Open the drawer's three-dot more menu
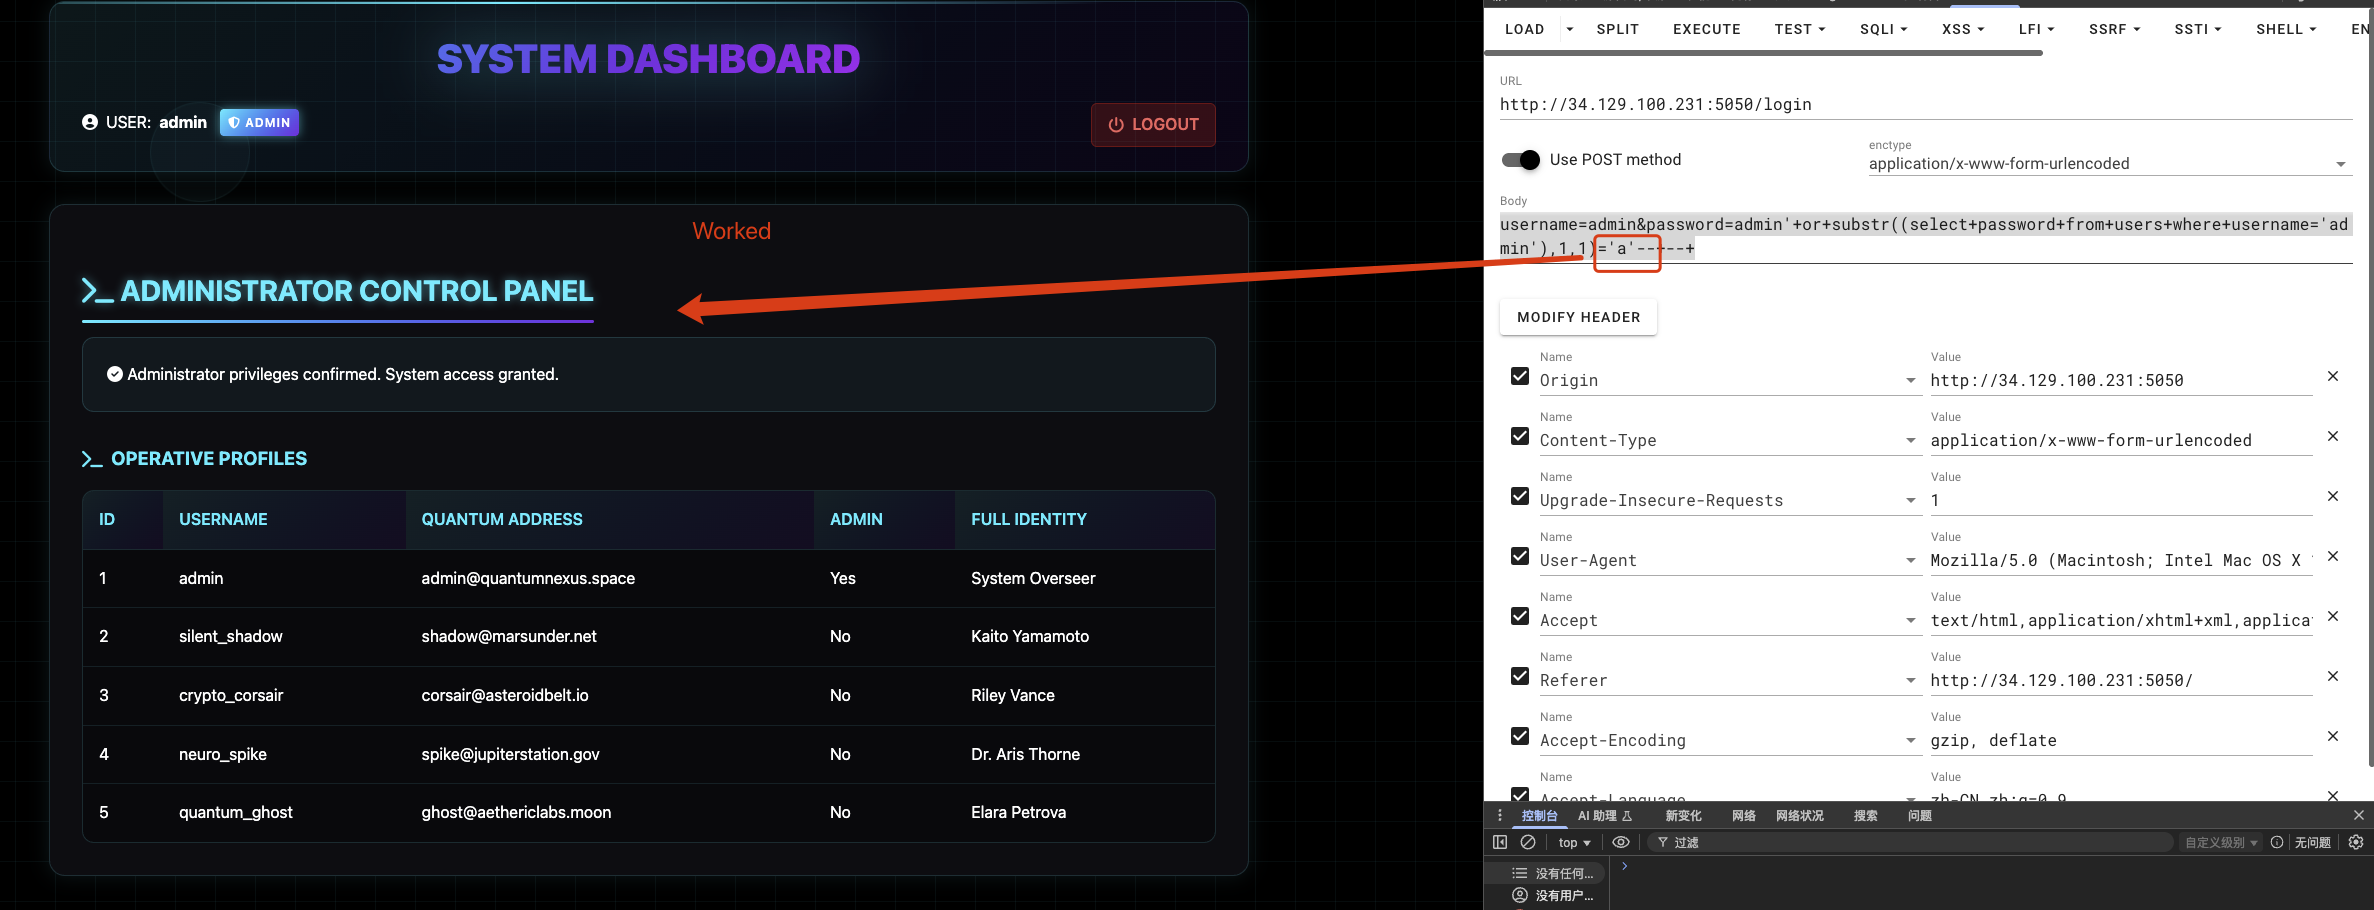Image resolution: width=2374 pixels, height=910 pixels. [1499, 816]
